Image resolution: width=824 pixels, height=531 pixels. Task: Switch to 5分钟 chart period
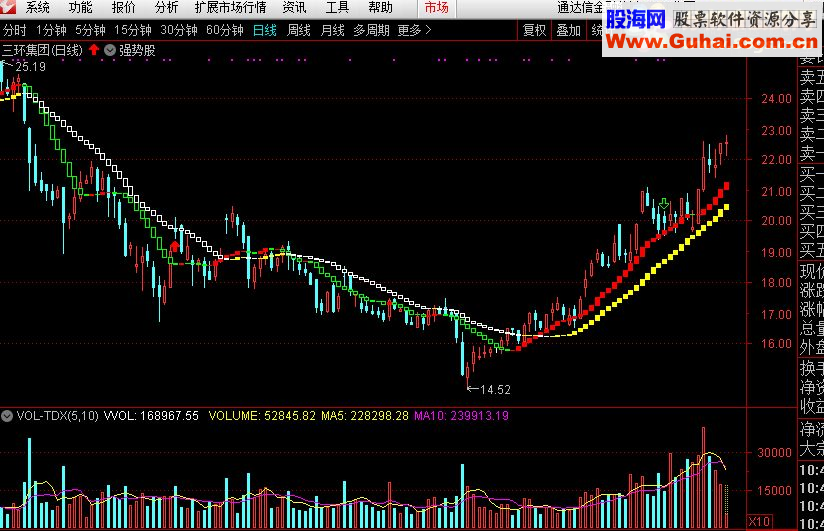point(90,30)
